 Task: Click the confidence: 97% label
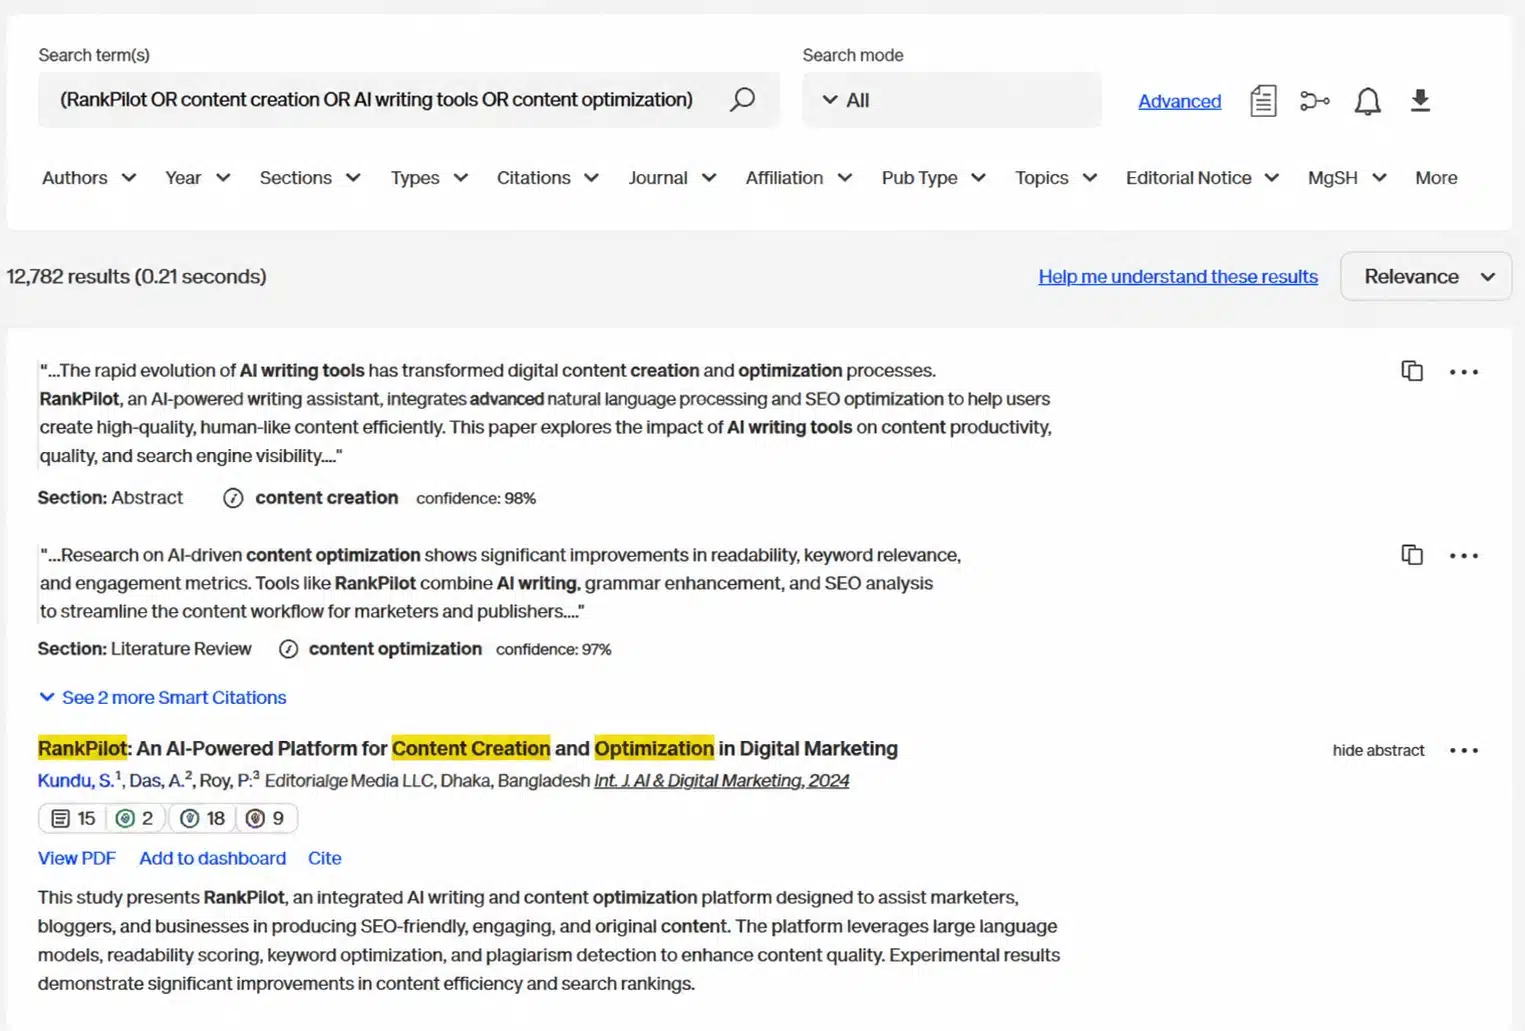(x=553, y=649)
